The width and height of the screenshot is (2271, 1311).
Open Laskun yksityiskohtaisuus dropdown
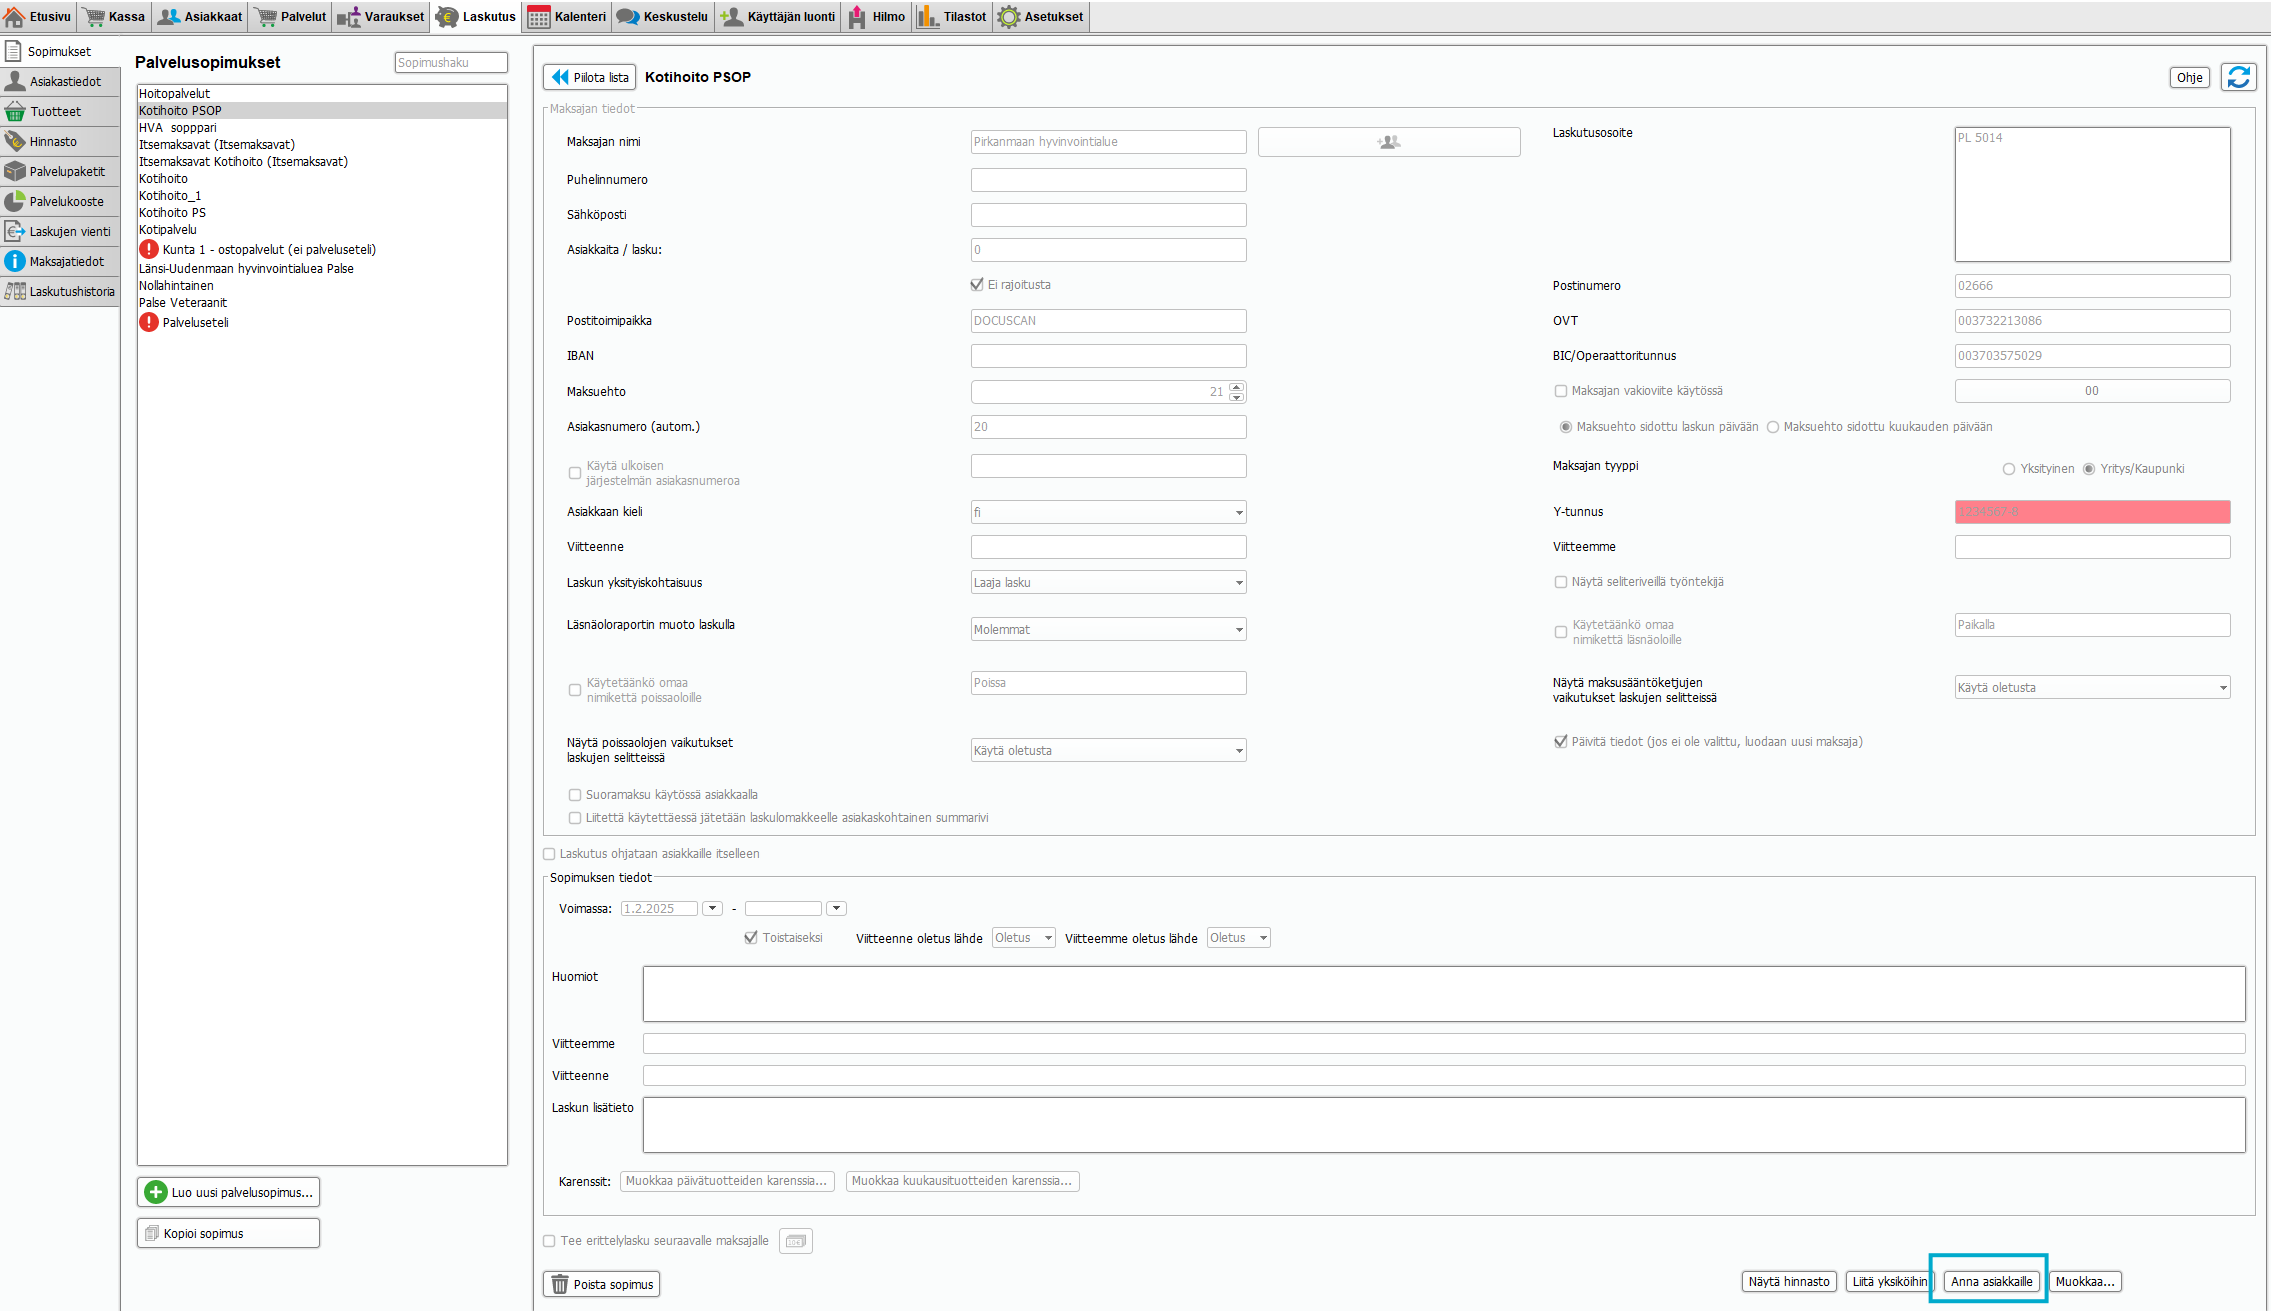point(1108,582)
